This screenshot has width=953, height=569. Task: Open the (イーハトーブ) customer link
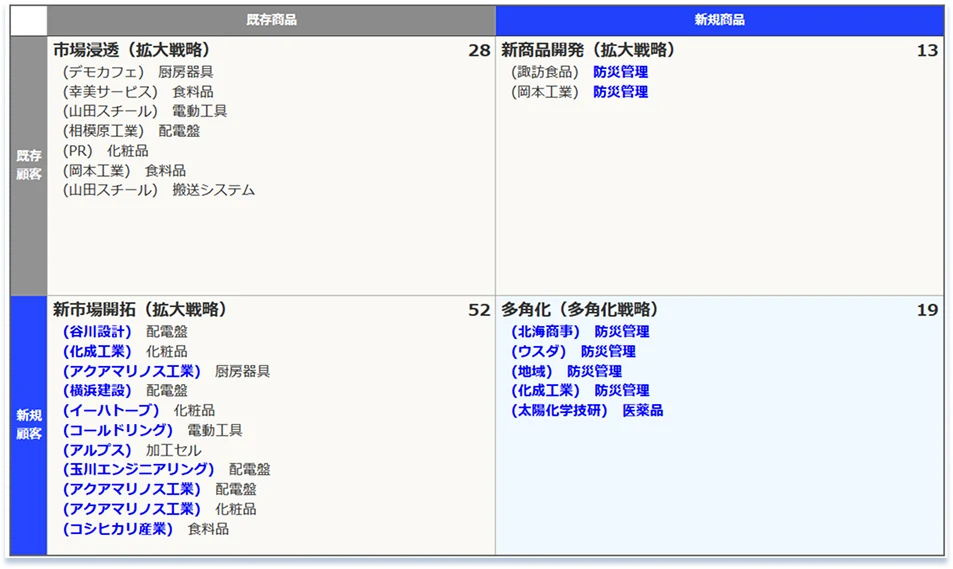coord(111,410)
